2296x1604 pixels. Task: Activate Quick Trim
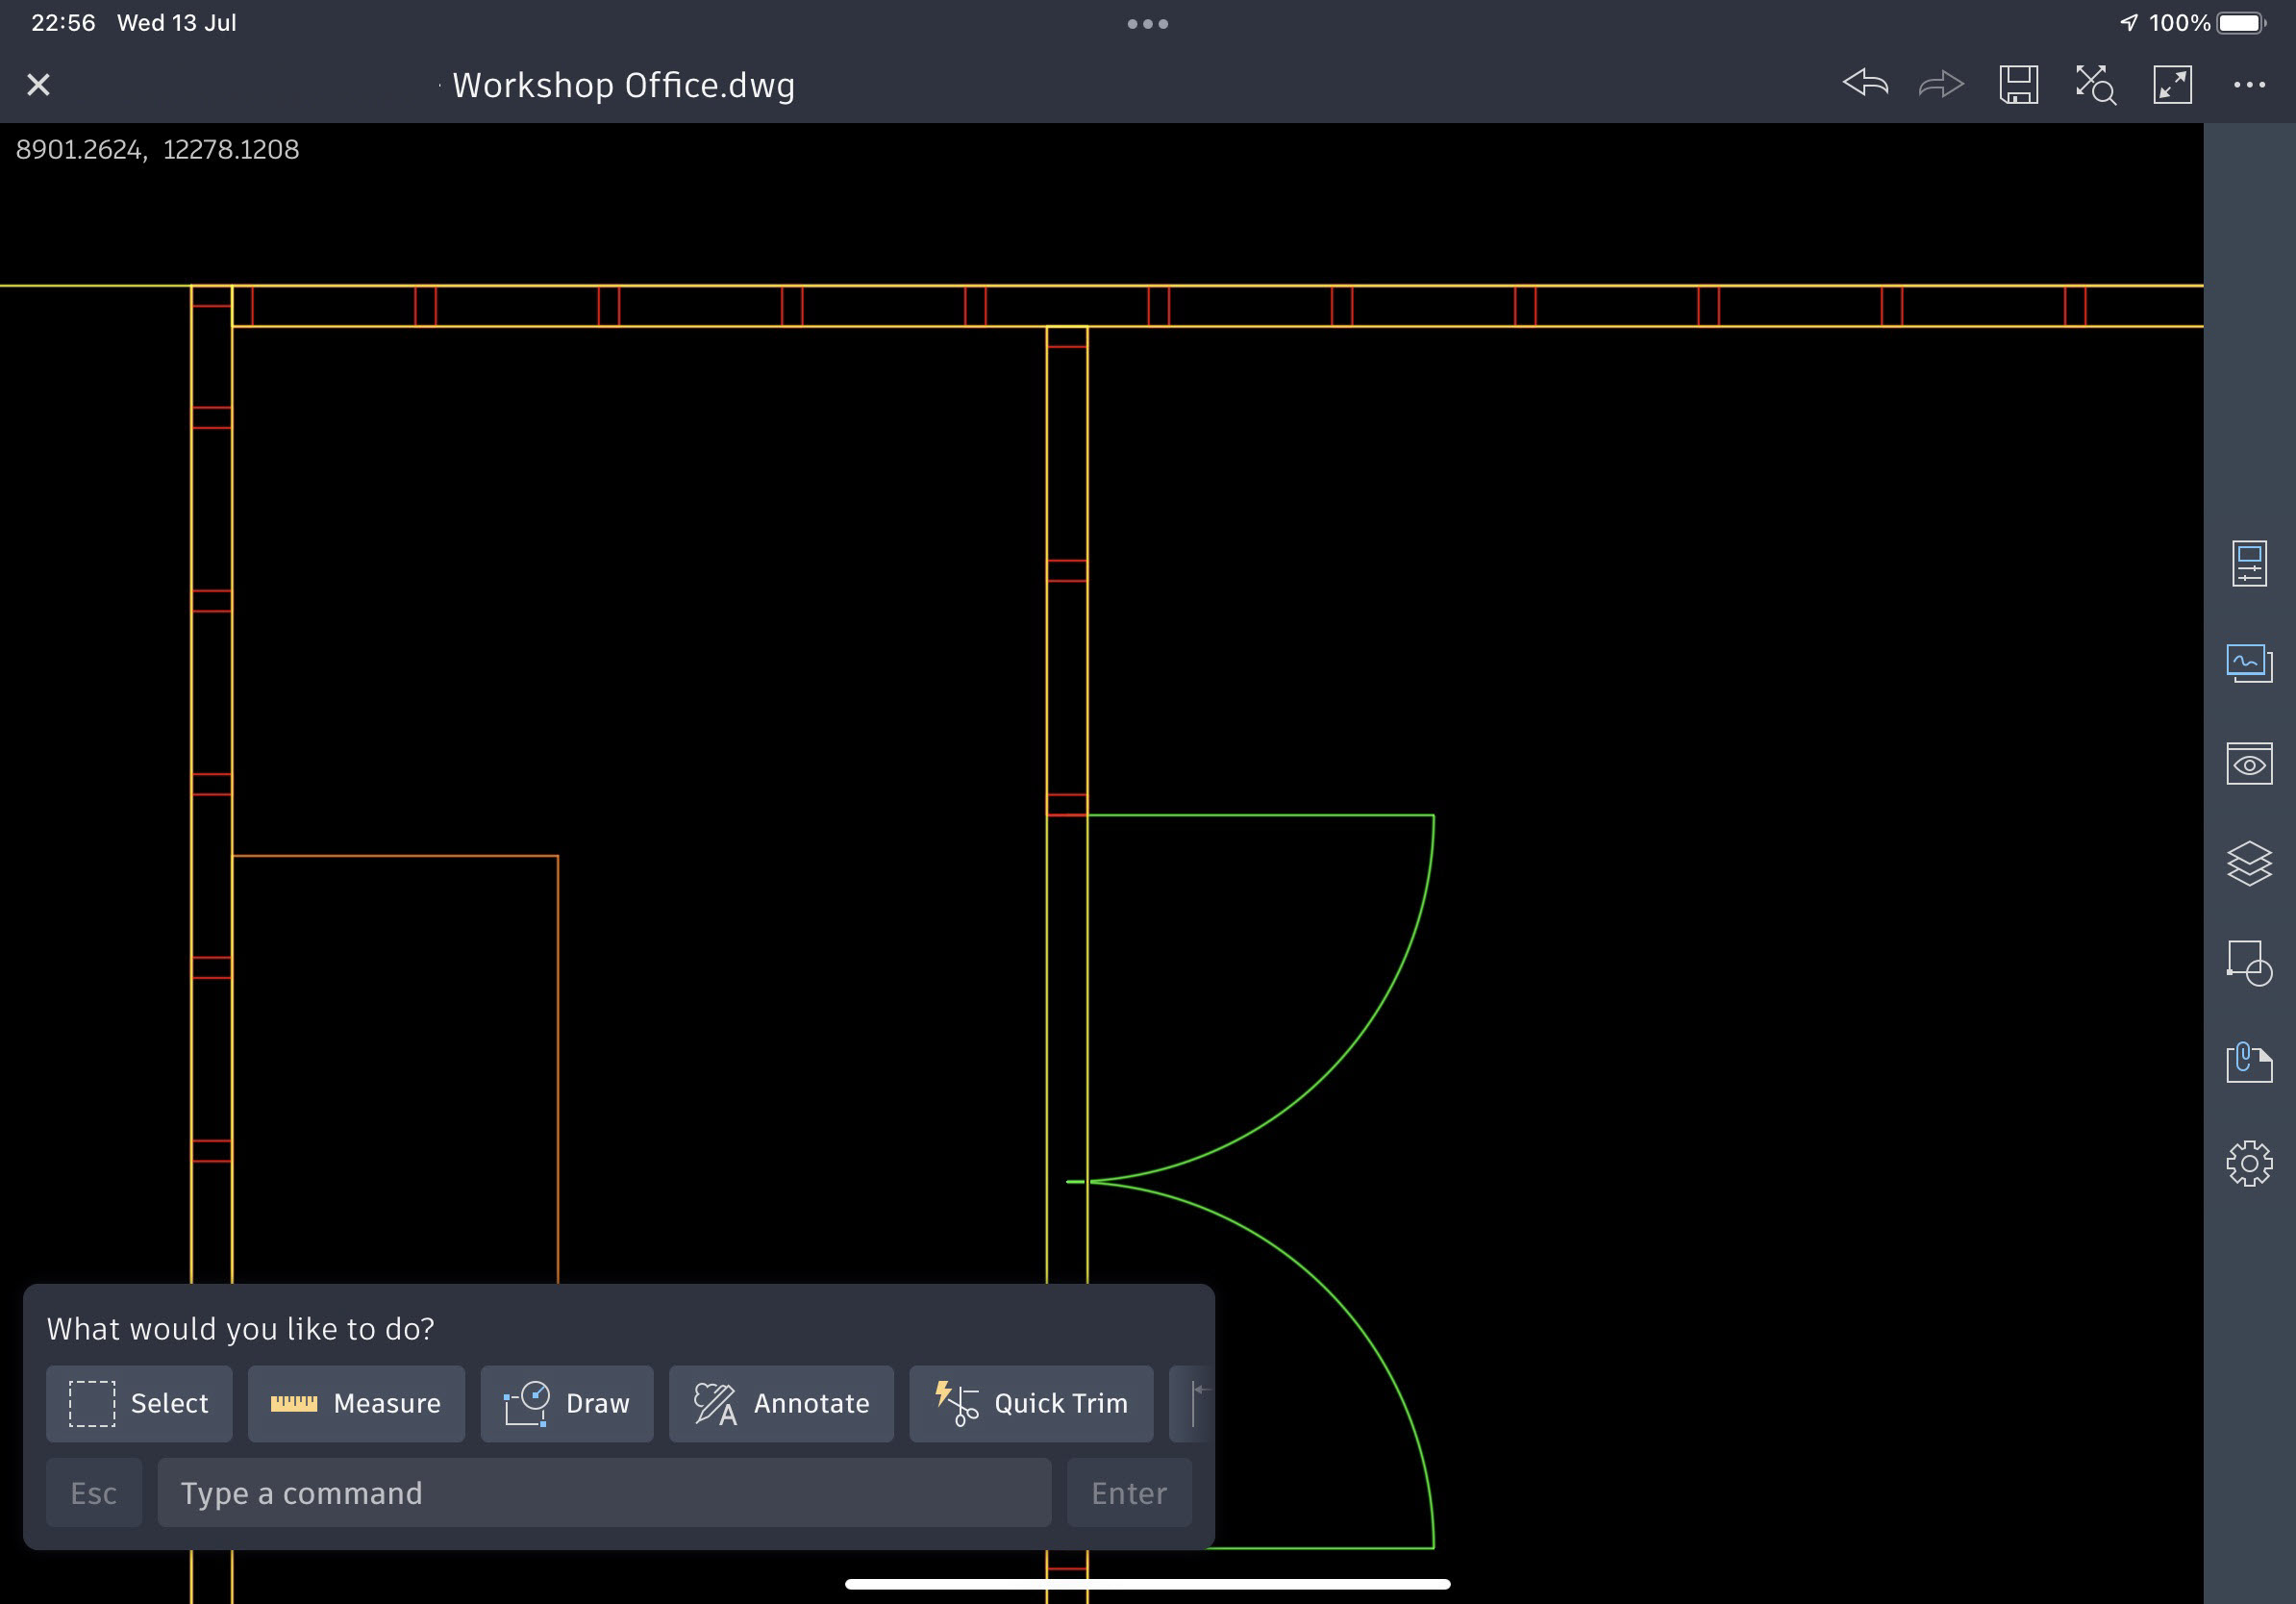tap(1031, 1403)
